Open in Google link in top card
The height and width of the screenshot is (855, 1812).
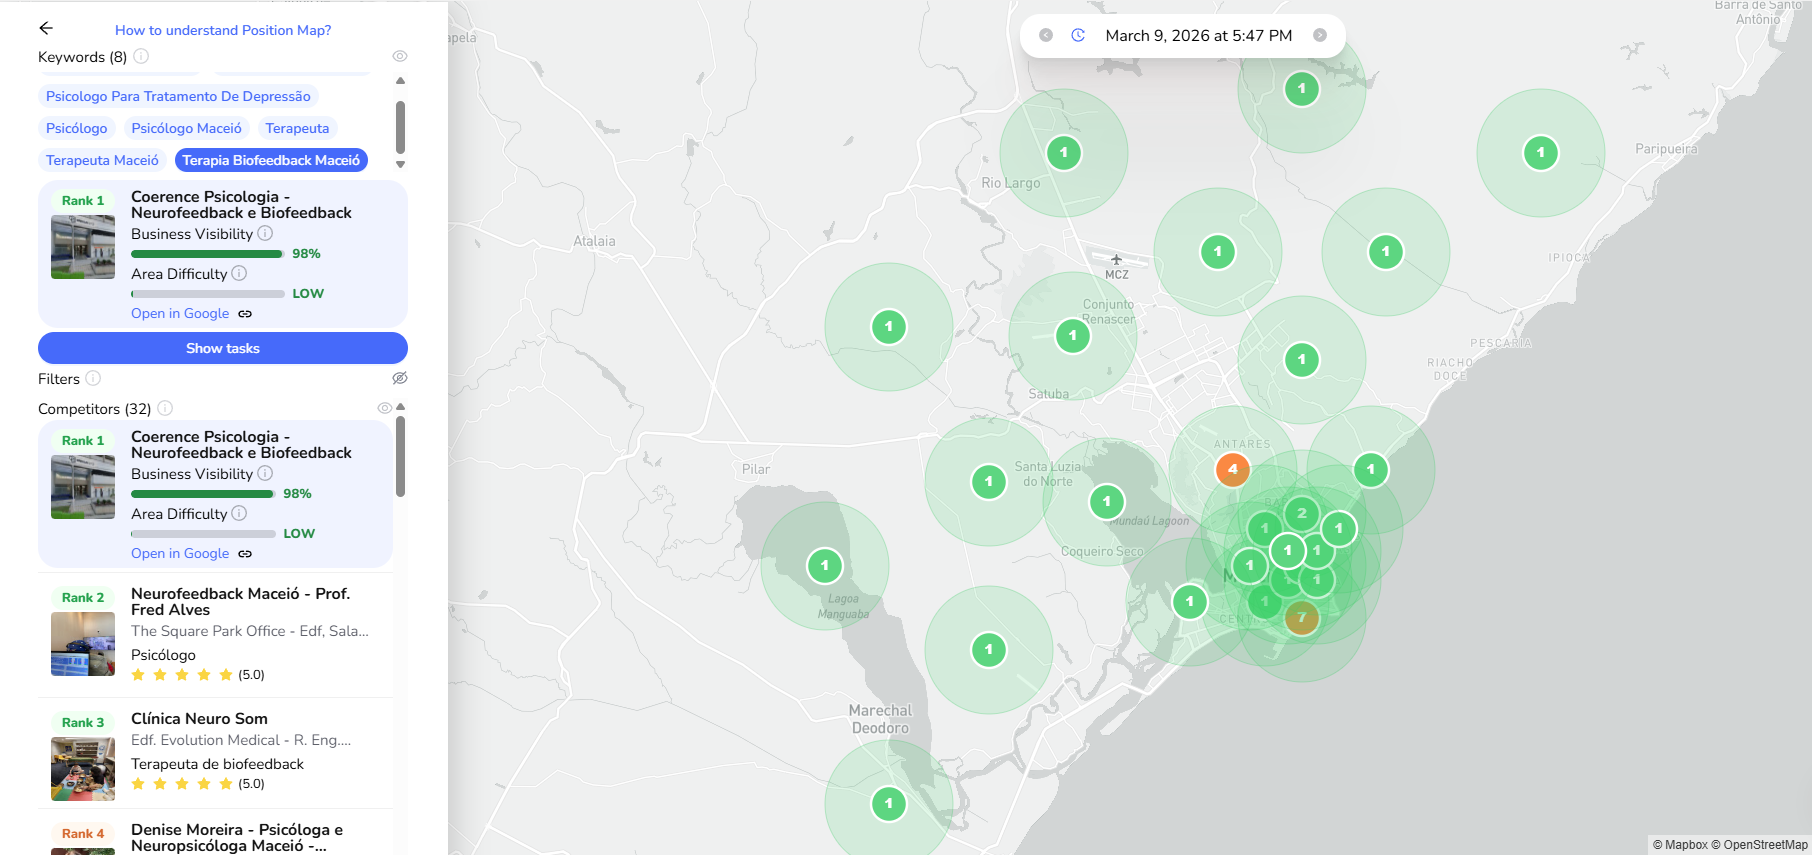pyautogui.click(x=180, y=313)
